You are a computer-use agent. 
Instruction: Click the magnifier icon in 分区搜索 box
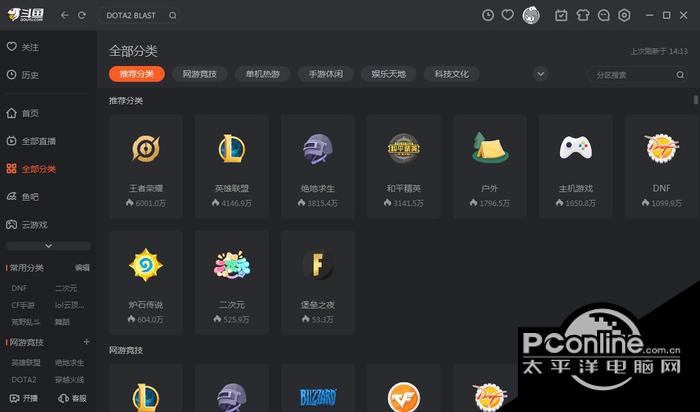[x=679, y=75]
